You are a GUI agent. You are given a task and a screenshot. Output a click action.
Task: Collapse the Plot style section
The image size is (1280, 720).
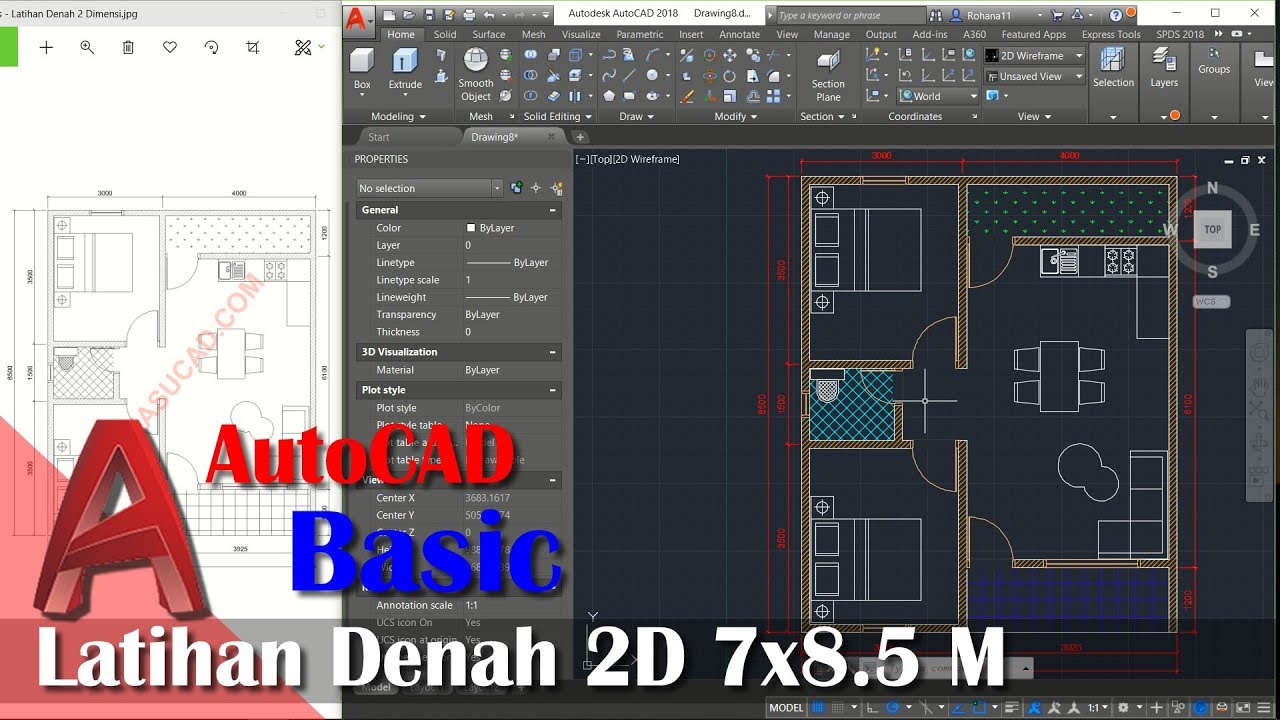tap(552, 390)
